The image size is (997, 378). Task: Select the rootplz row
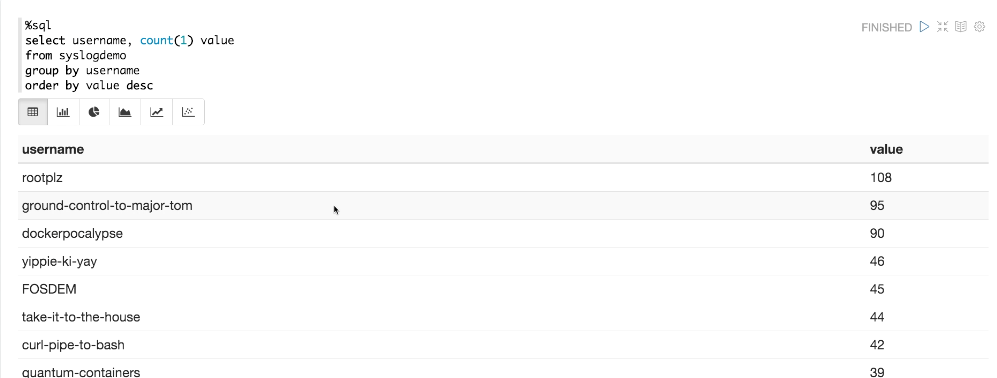(503, 178)
